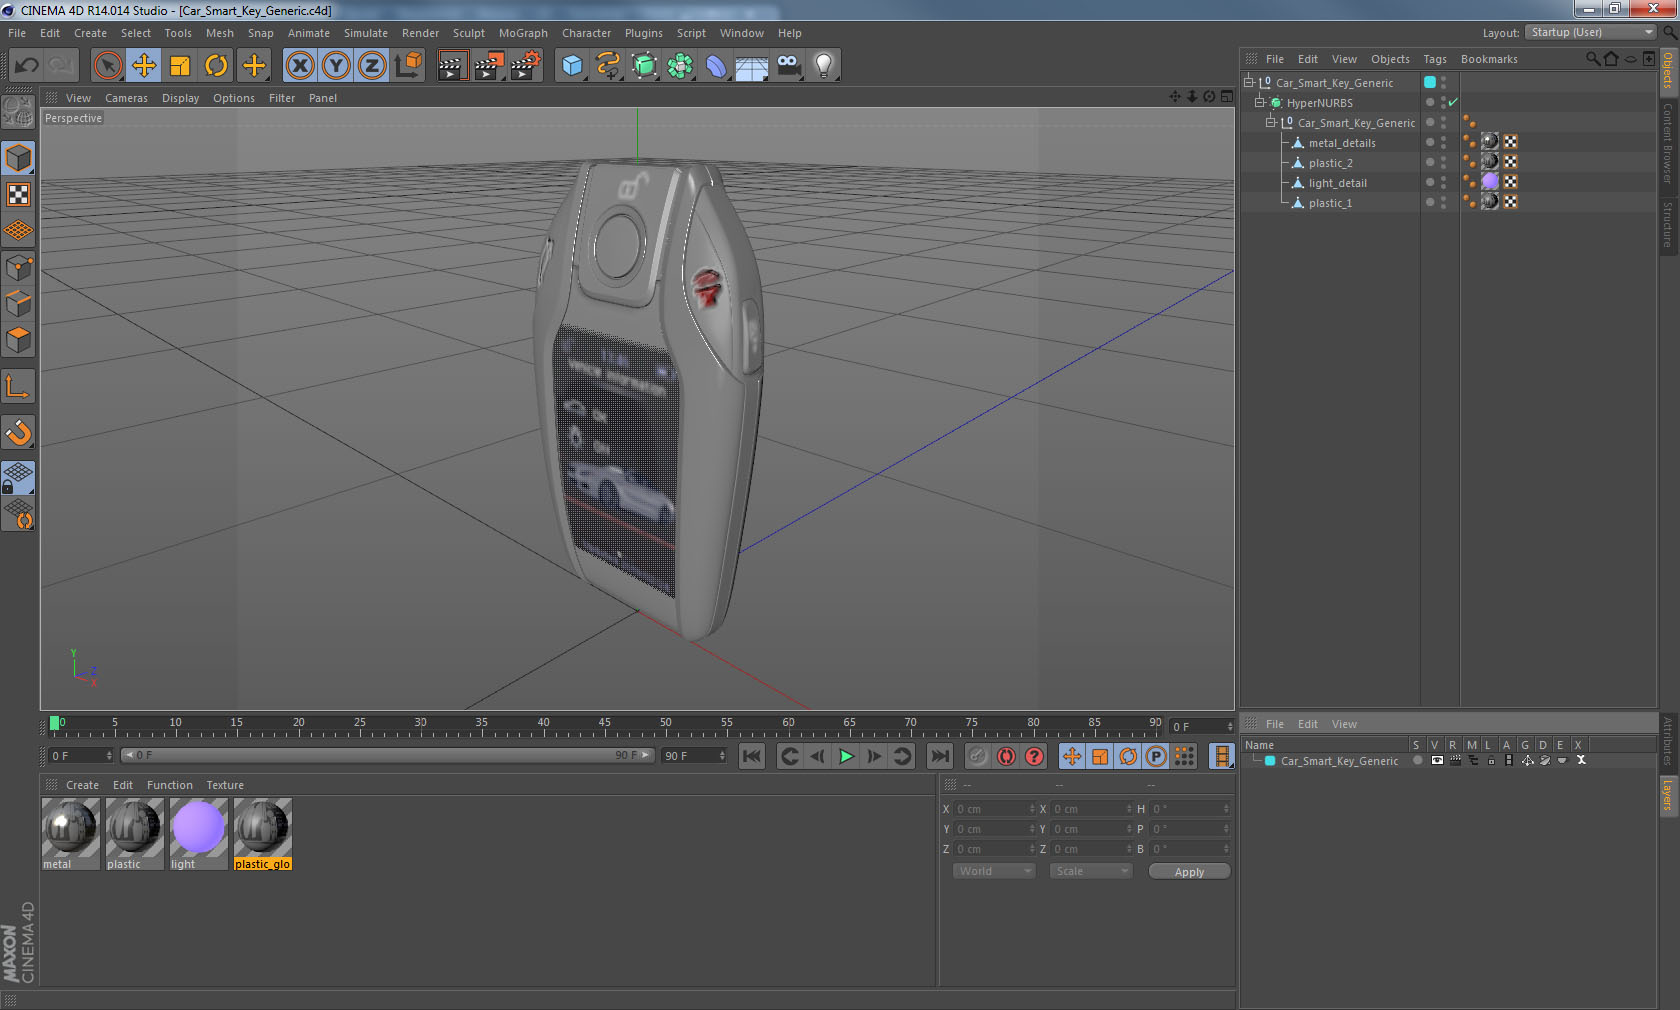Viewport: 1680px width, 1010px height.
Task: Open viewport Cameras menu
Action: (126, 98)
